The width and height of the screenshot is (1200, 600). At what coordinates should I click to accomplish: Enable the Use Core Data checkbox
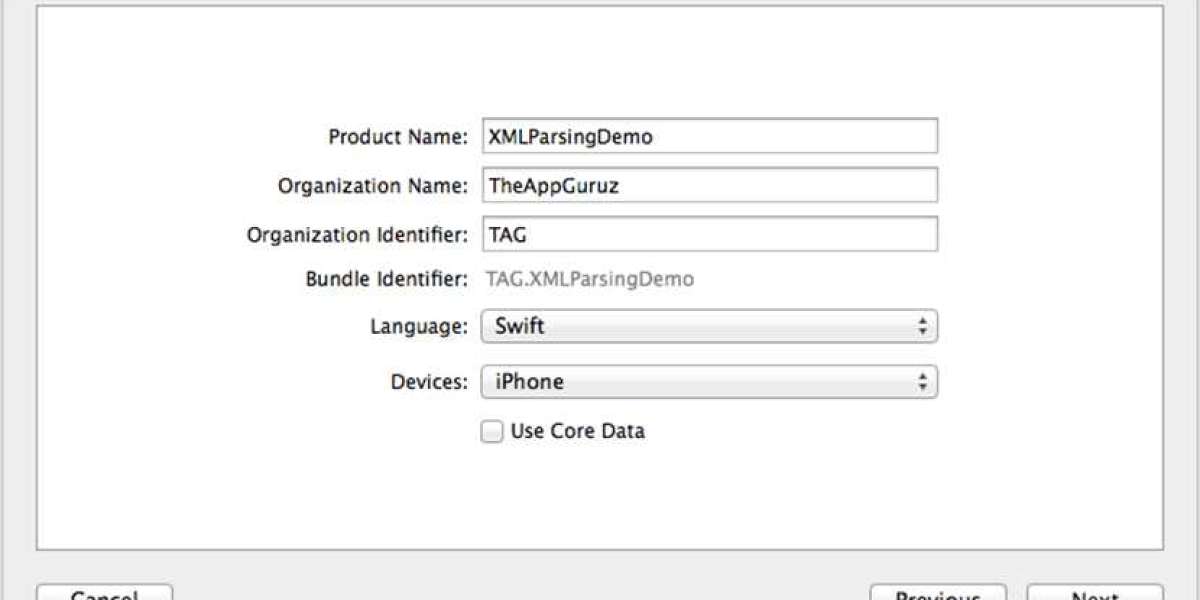pos(492,432)
